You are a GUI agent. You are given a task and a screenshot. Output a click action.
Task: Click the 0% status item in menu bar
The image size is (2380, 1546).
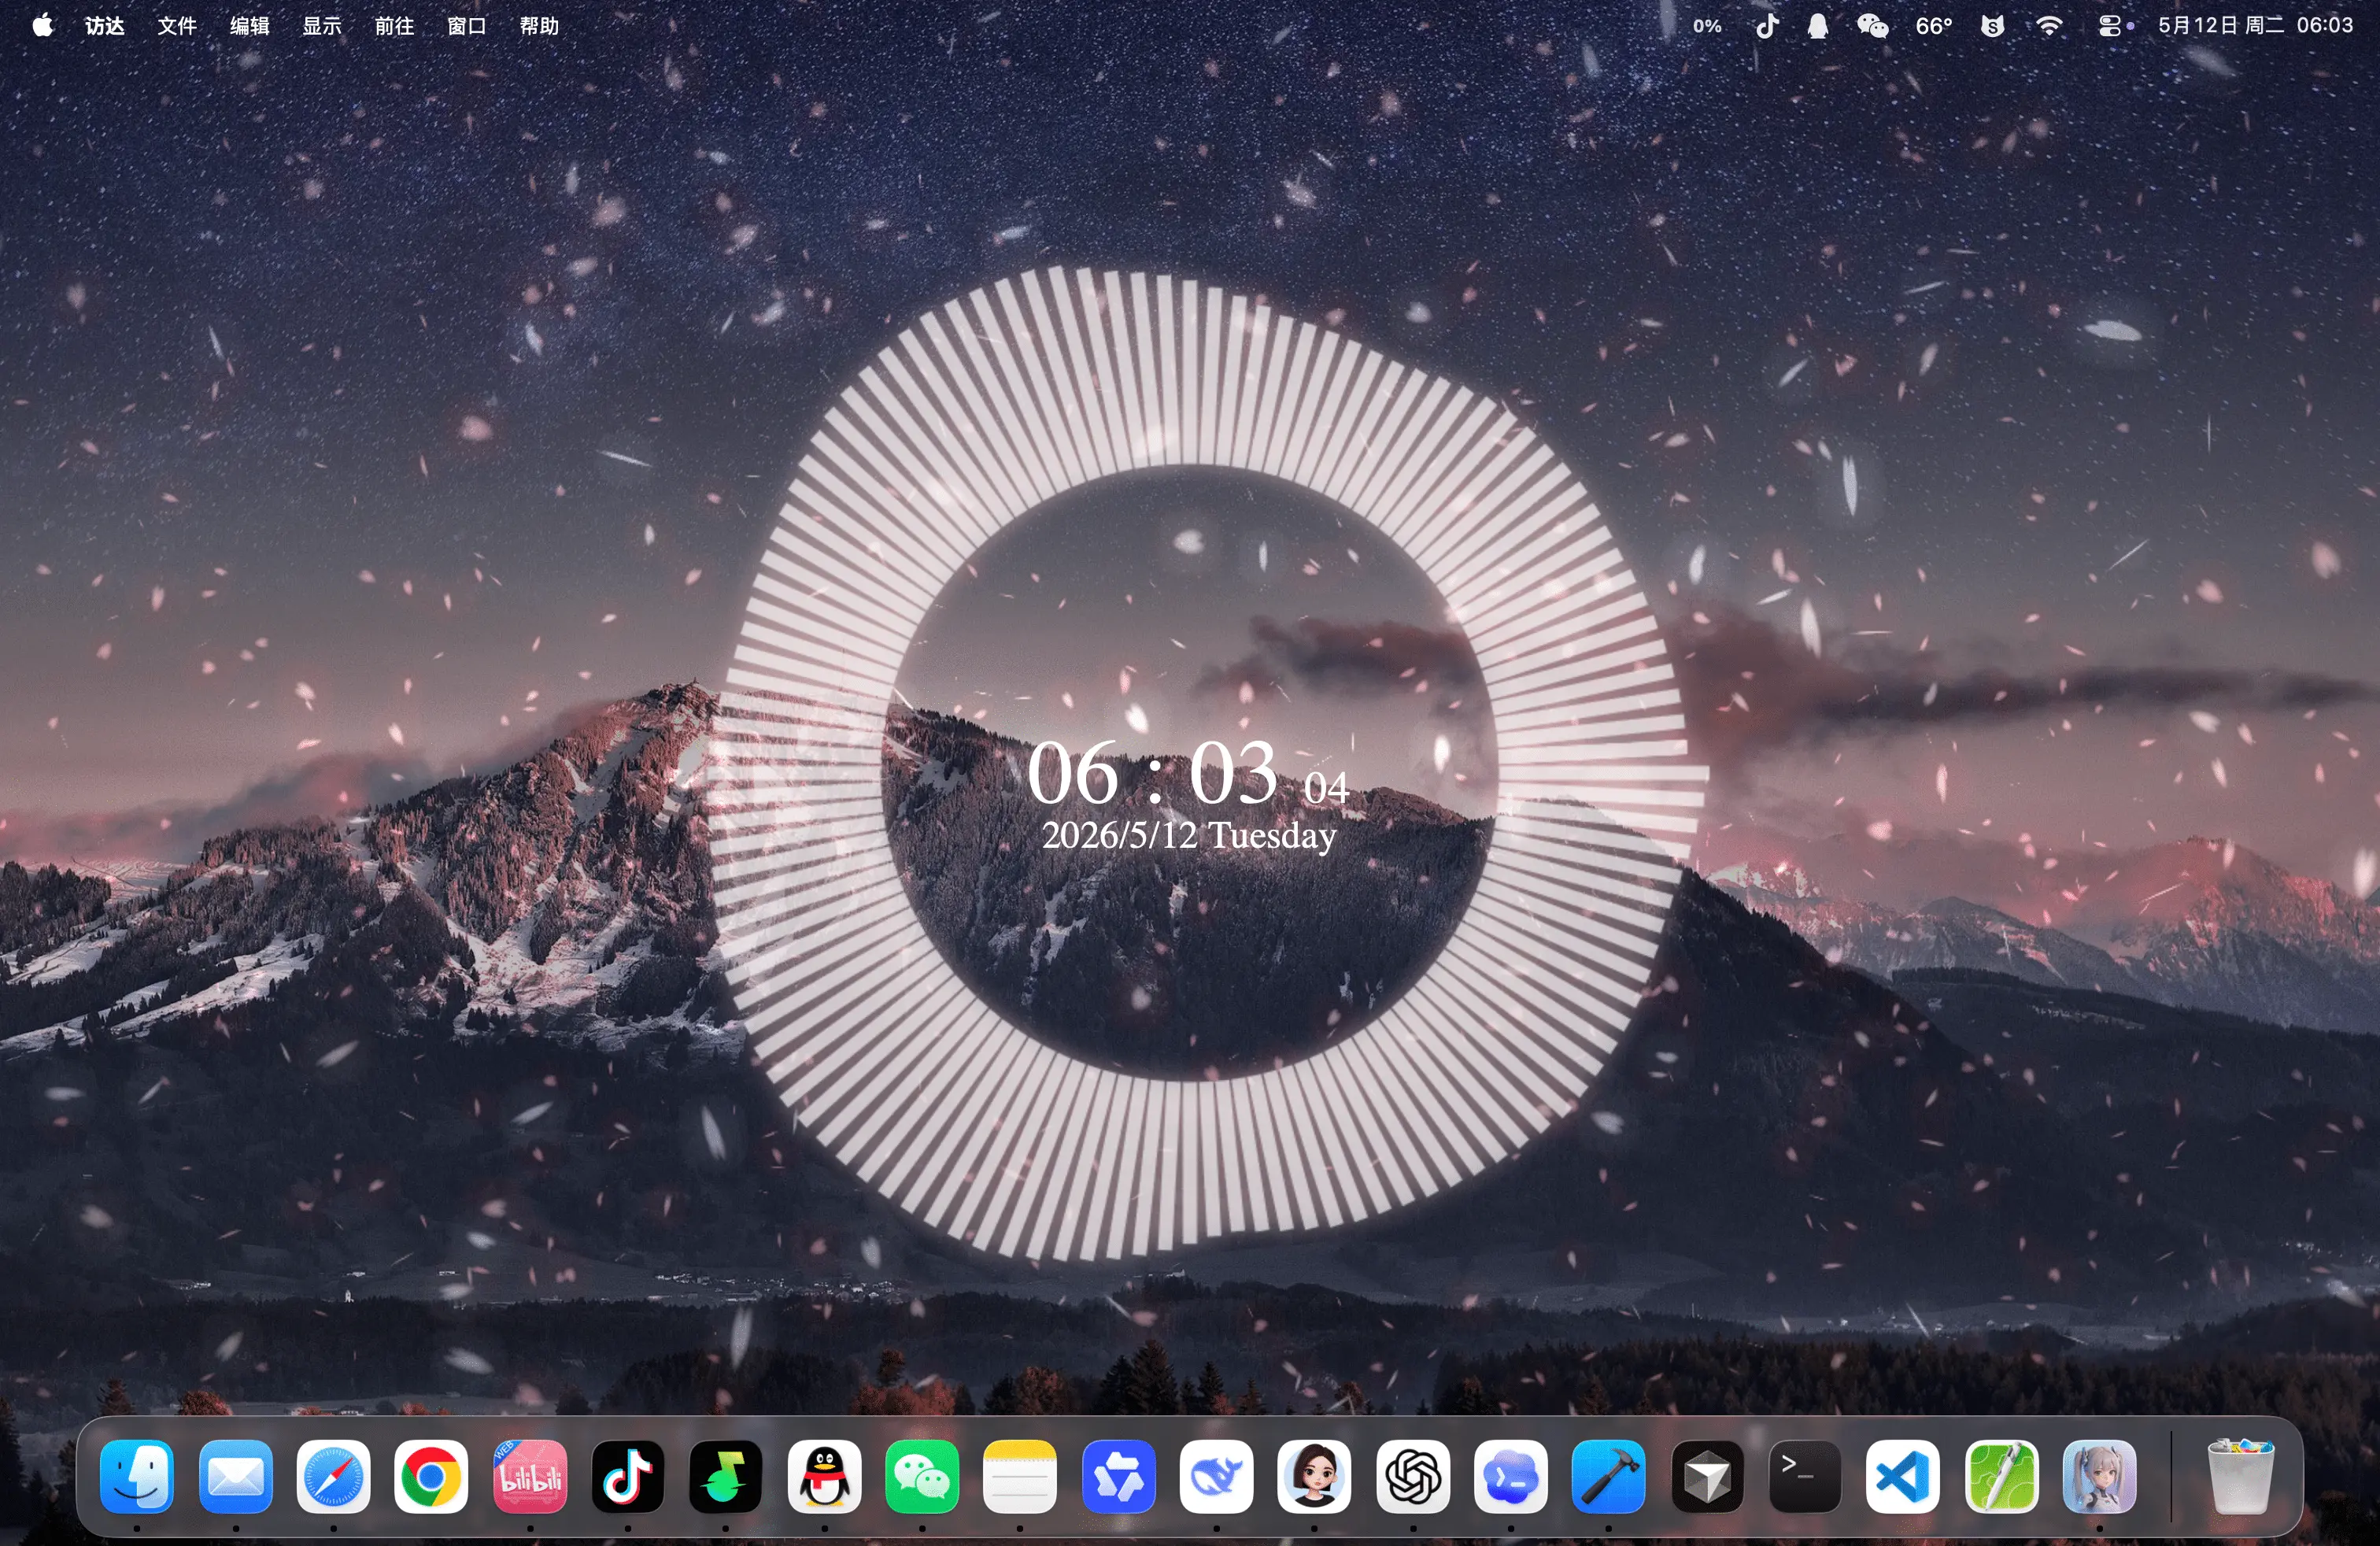coord(1707,26)
